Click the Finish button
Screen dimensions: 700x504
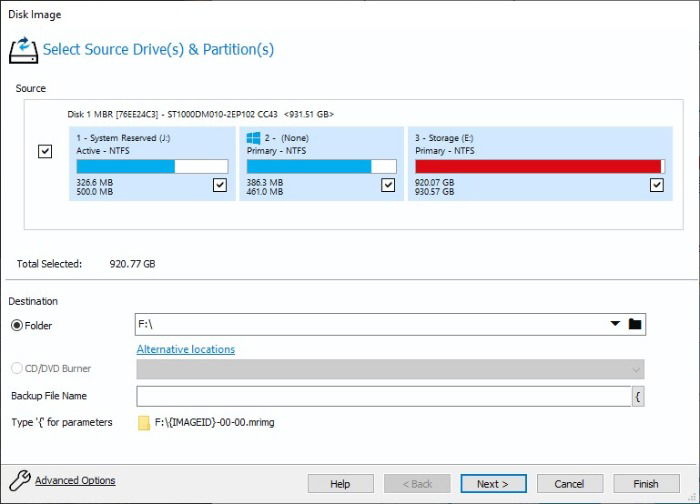(646, 484)
